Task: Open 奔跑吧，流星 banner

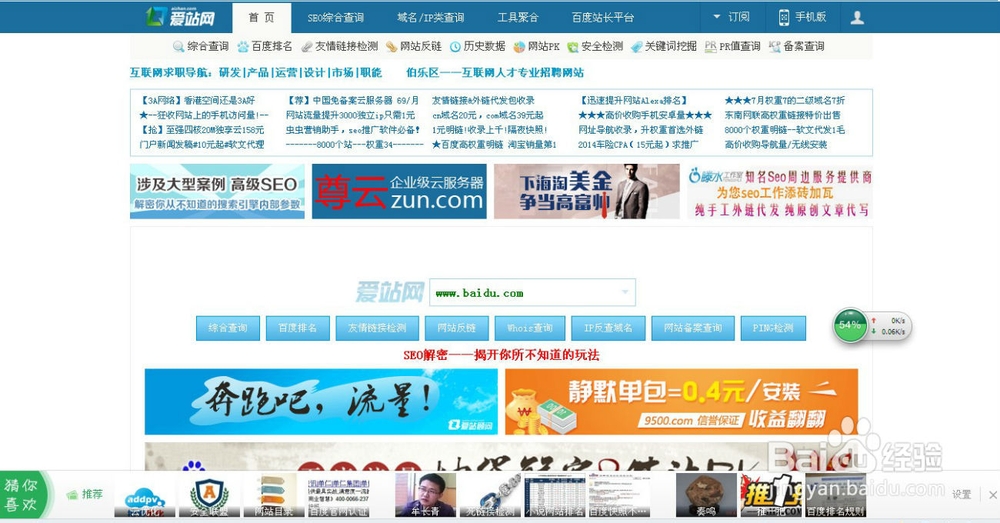Action: pos(321,402)
